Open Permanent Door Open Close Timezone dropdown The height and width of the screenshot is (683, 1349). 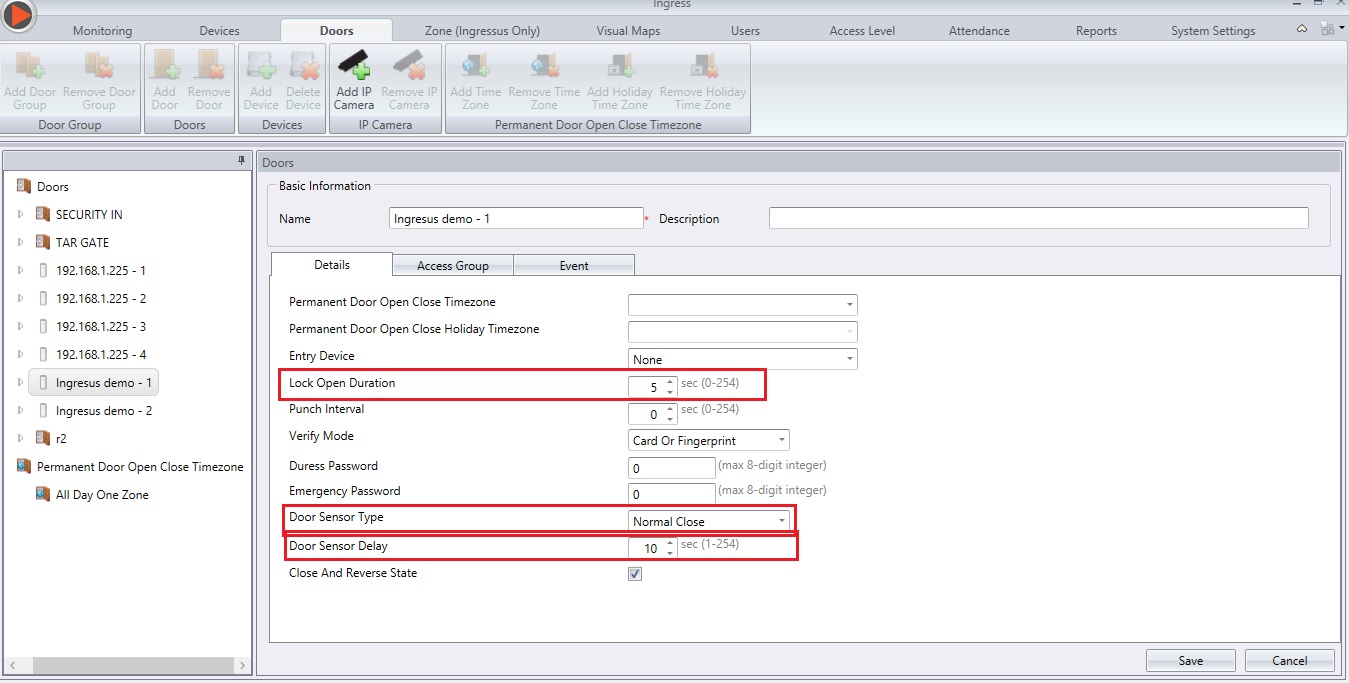pyautogui.click(x=849, y=304)
